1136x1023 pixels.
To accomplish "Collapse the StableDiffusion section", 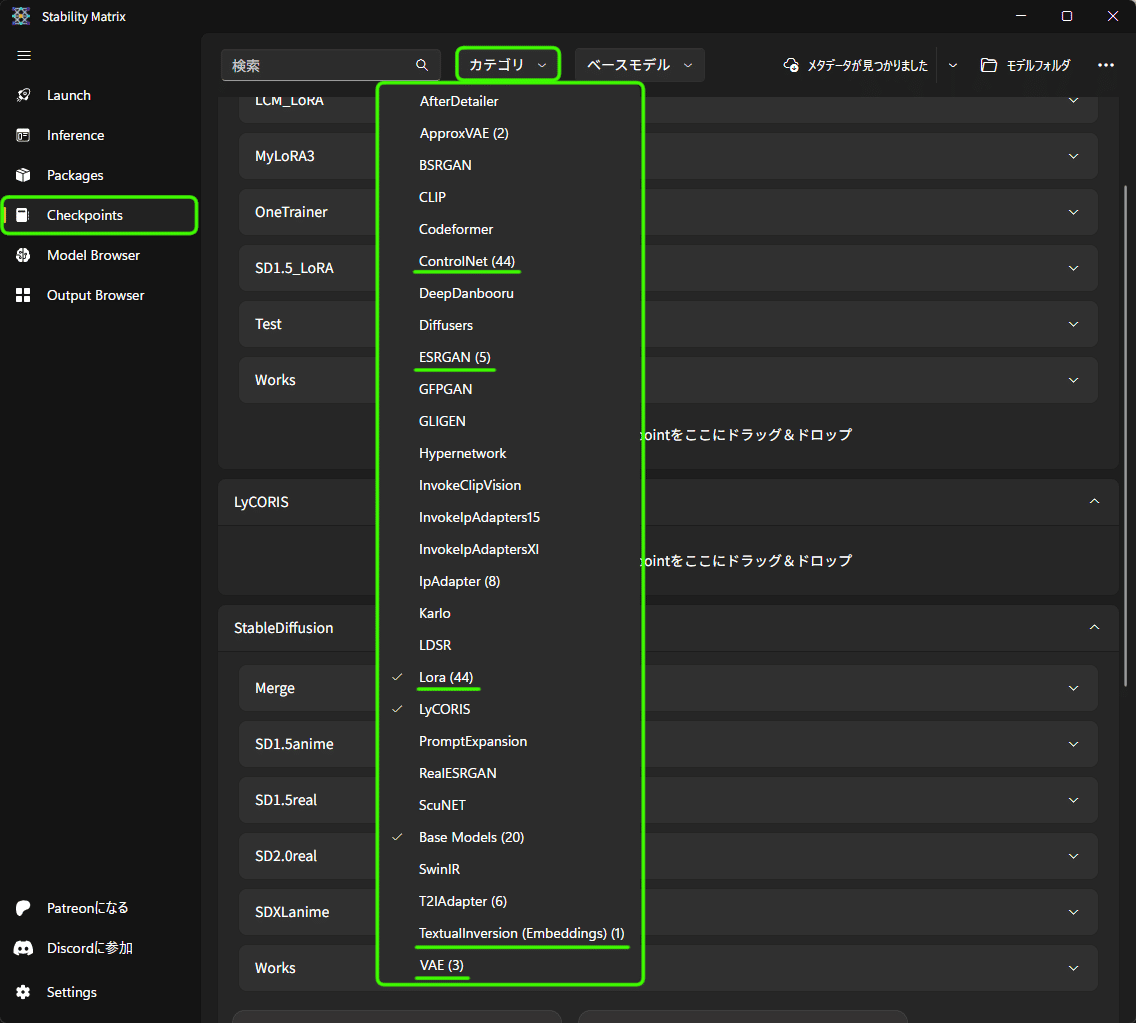I will pyautogui.click(x=1095, y=627).
